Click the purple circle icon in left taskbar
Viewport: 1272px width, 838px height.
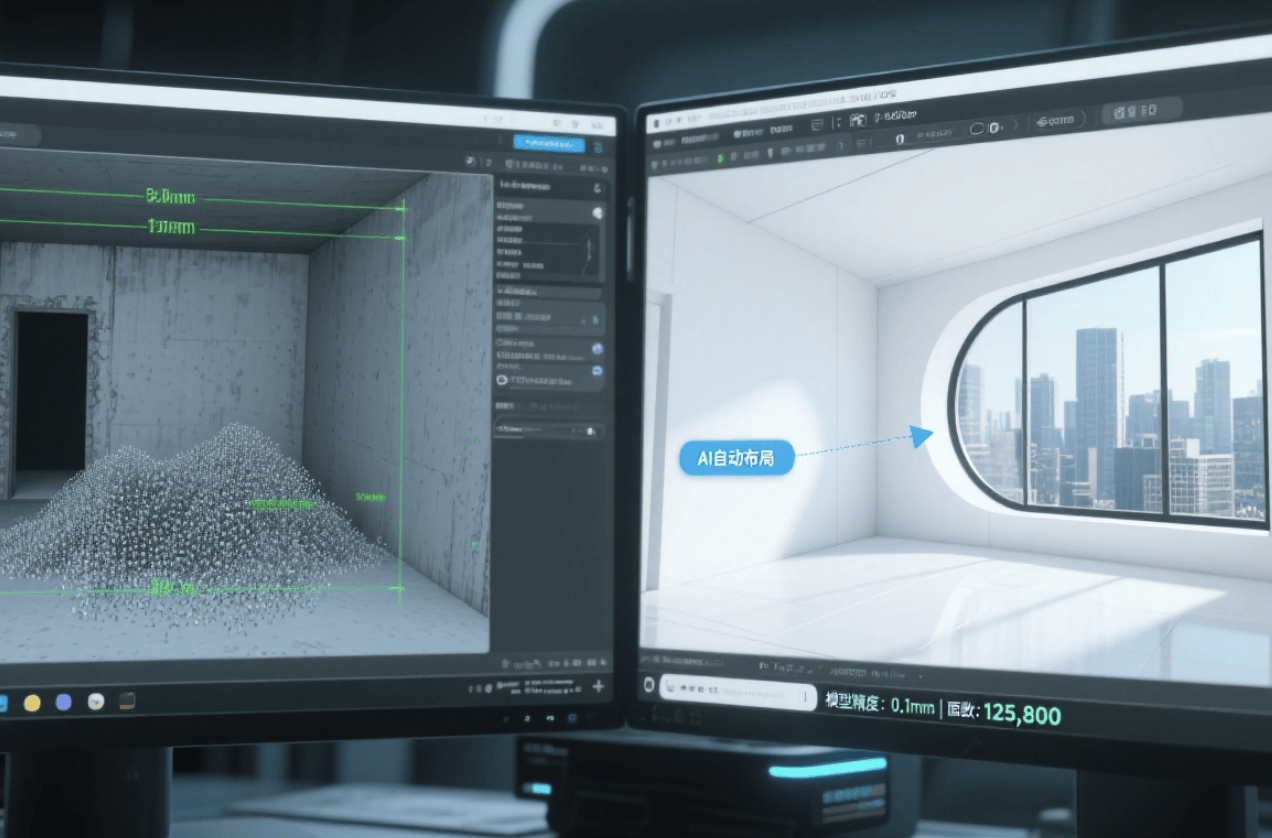point(64,702)
